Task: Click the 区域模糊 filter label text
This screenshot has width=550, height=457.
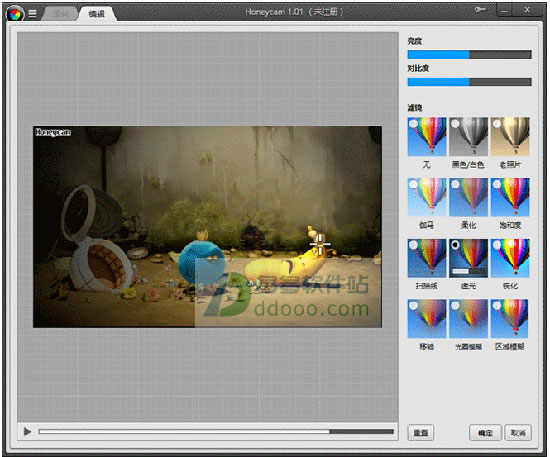Action: tap(510, 347)
